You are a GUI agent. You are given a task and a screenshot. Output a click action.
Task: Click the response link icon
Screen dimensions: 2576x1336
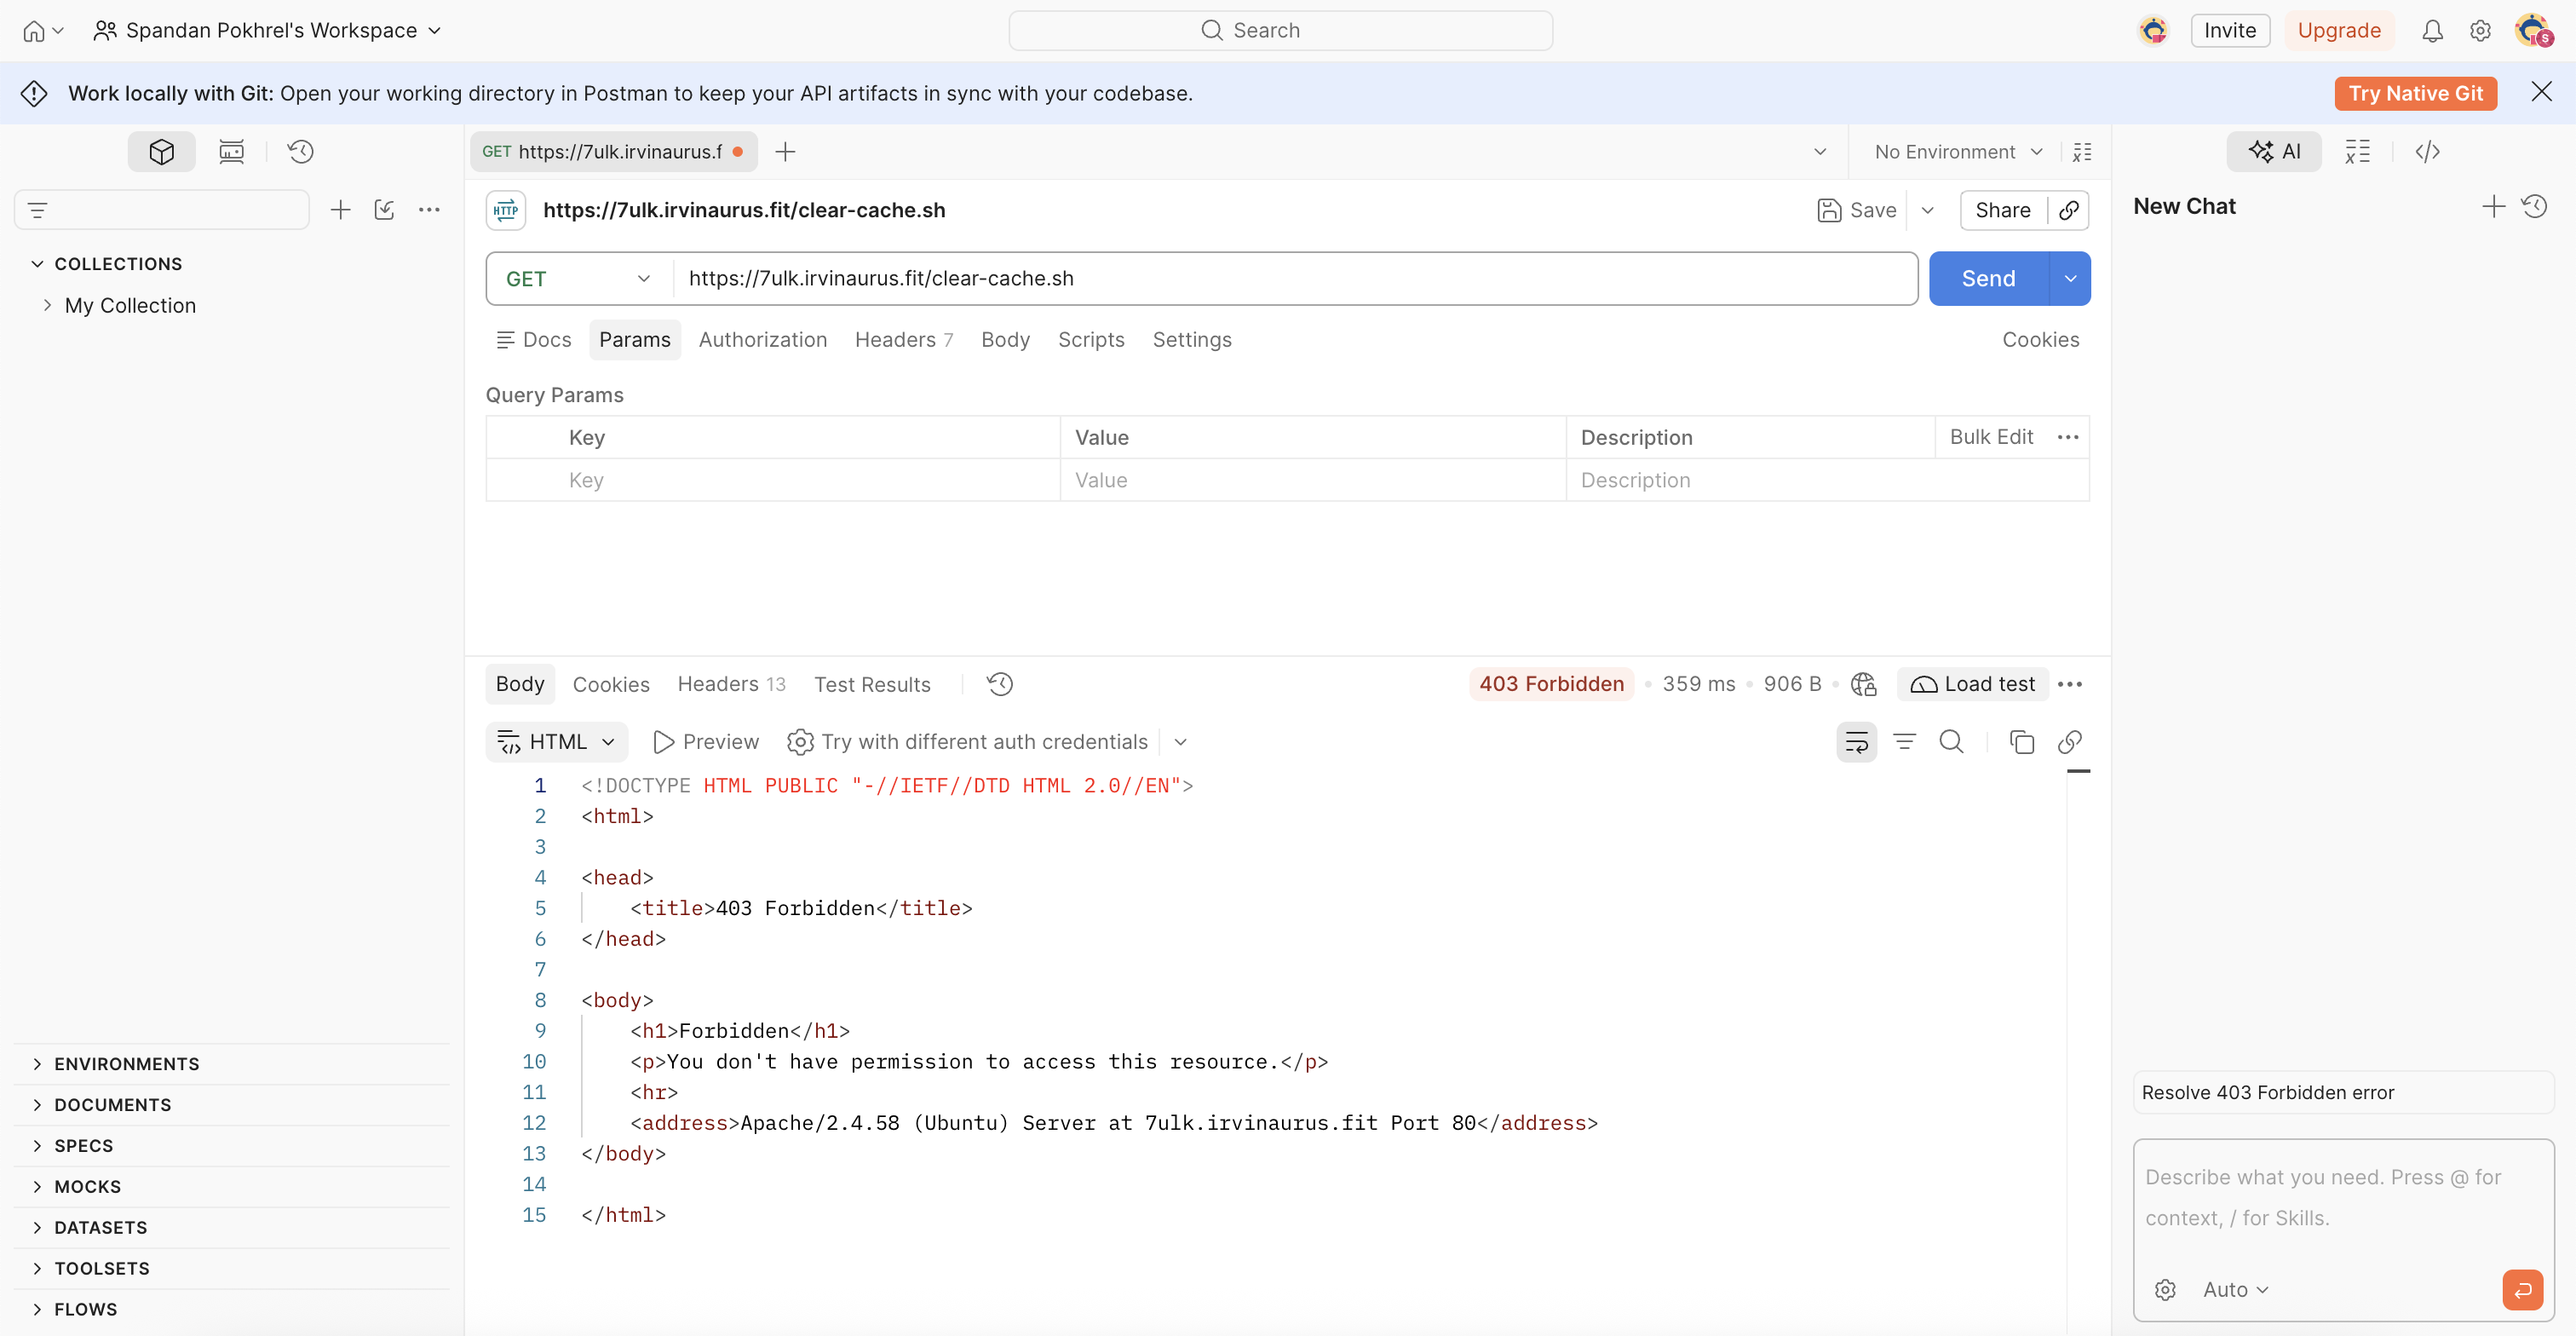point(2069,742)
